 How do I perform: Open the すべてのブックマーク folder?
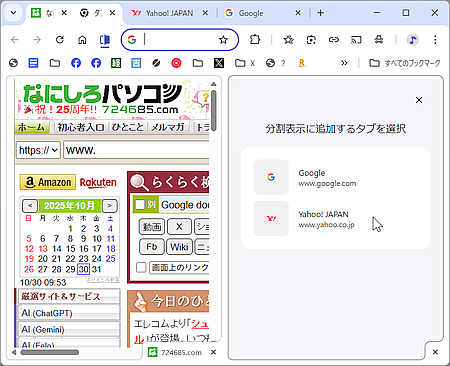(x=405, y=63)
